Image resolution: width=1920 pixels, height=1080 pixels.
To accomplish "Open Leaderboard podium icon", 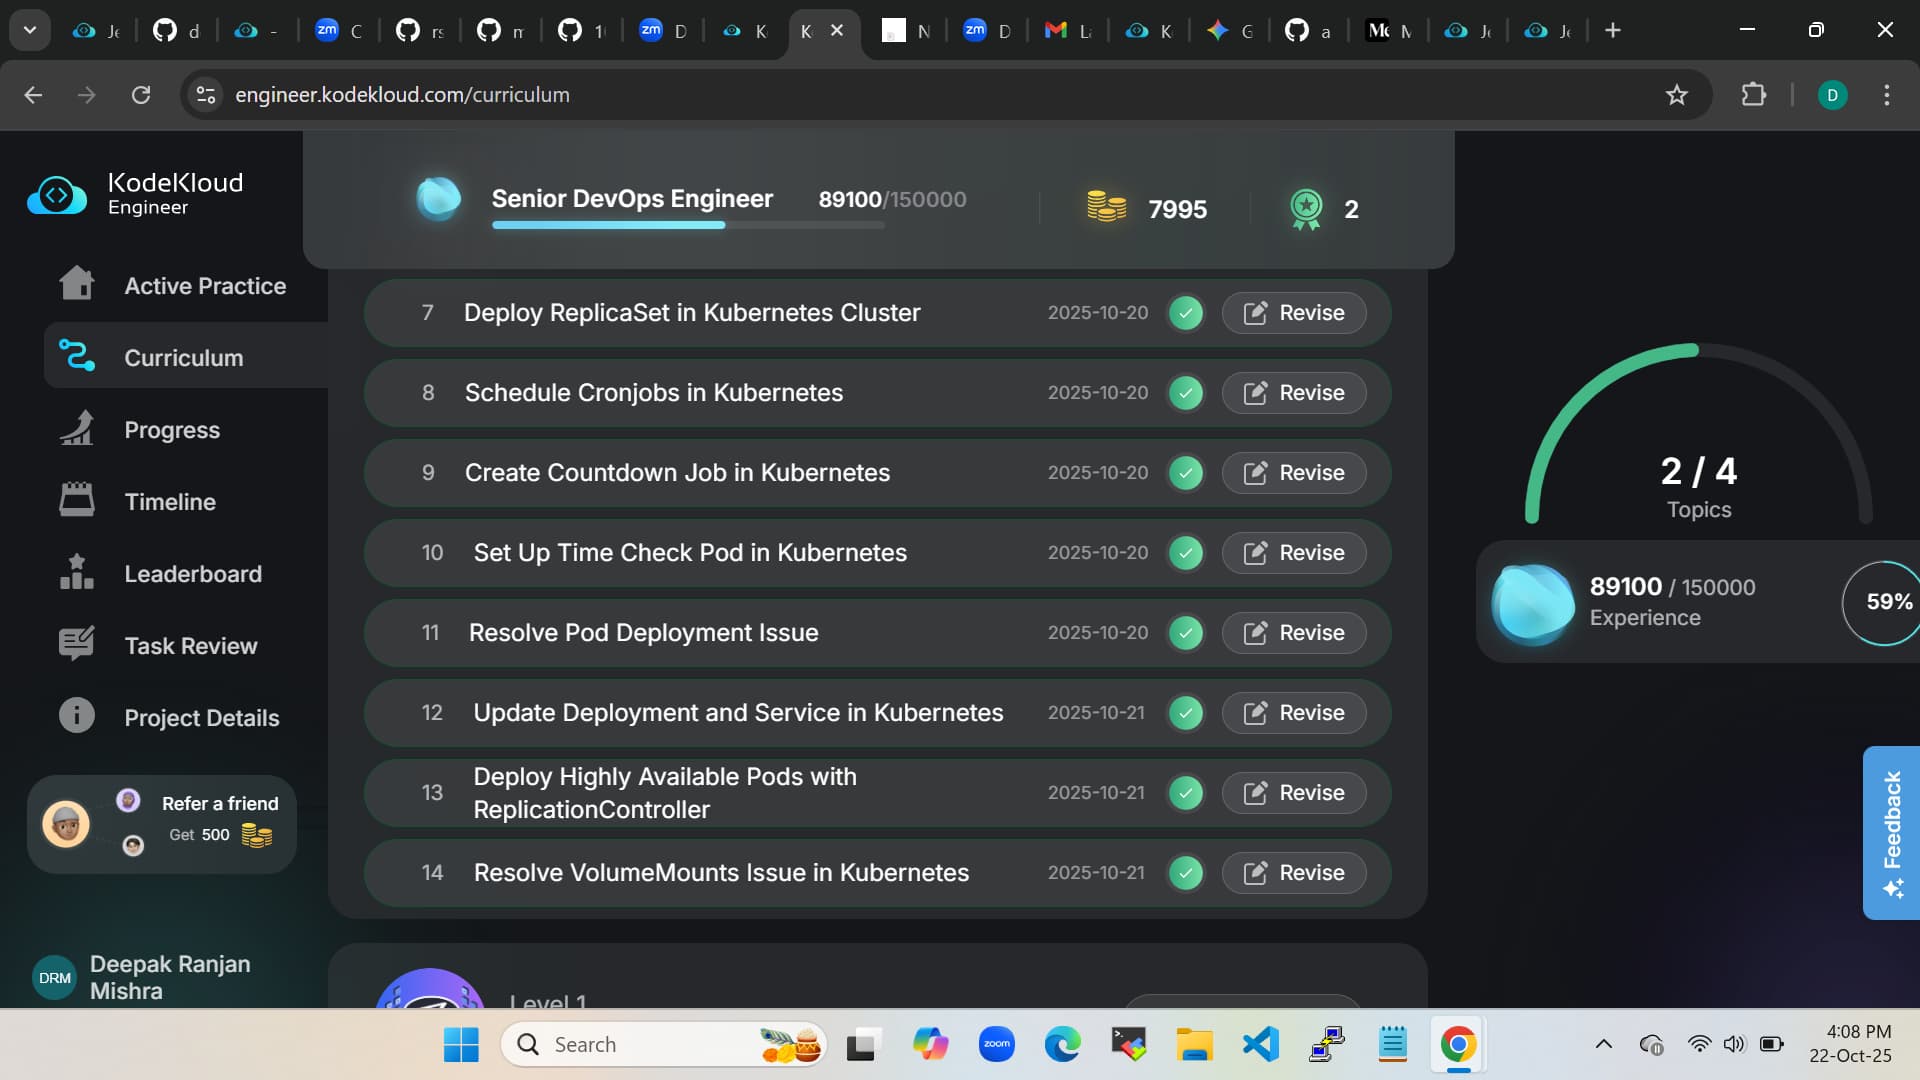I will (x=77, y=572).
